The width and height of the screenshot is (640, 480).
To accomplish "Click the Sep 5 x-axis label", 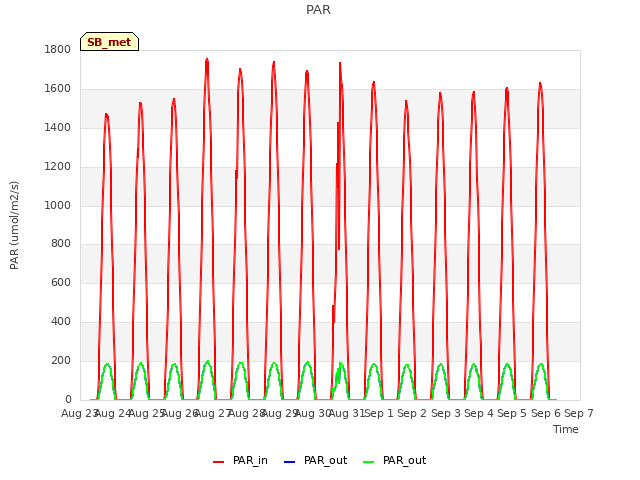I will [512, 413].
